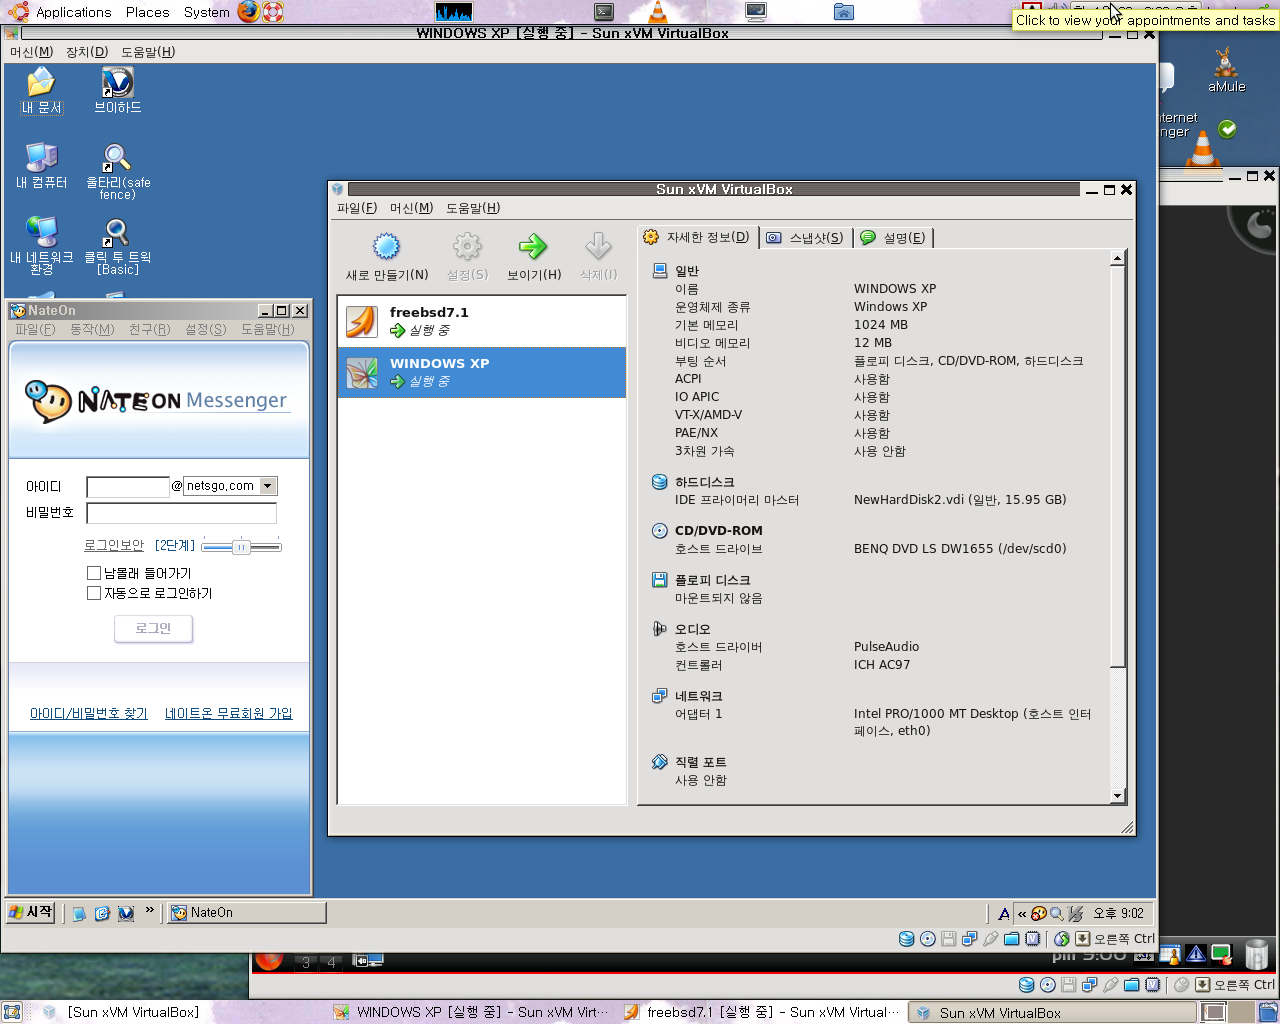The image size is (1280, 1024).
Task: Click the Windows XP 시작 start button
Action: pos(31,912)
